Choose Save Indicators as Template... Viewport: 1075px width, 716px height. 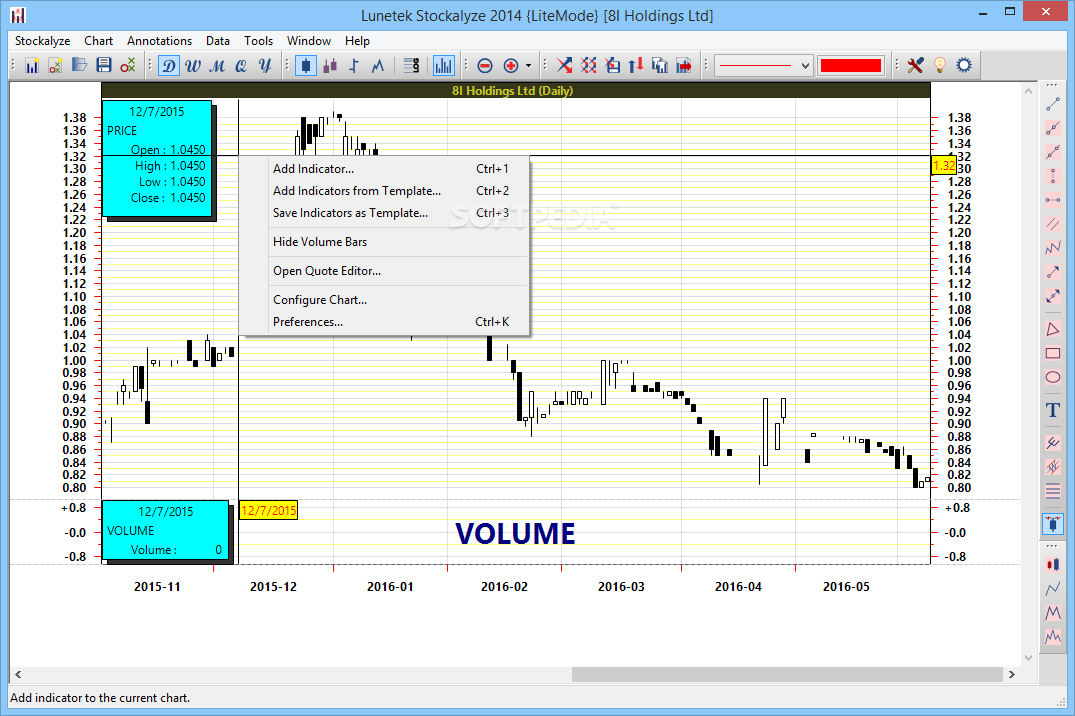(385, 213)
